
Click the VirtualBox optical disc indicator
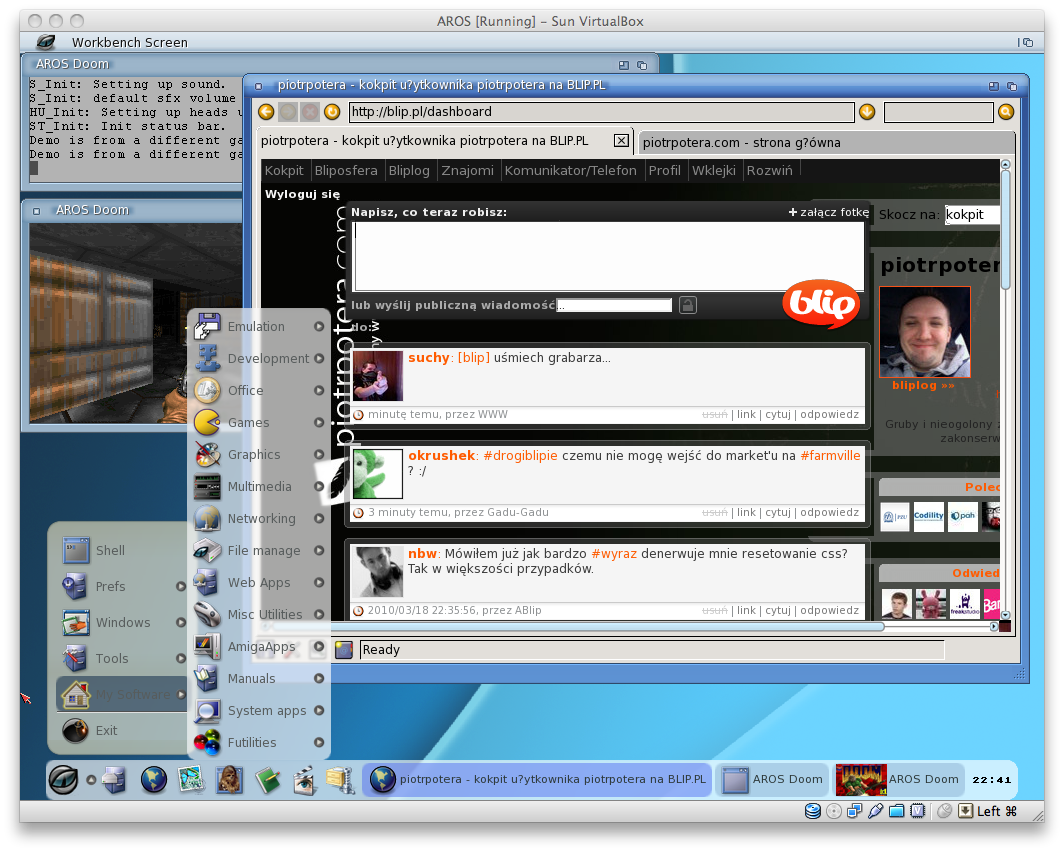click(834, 811)
